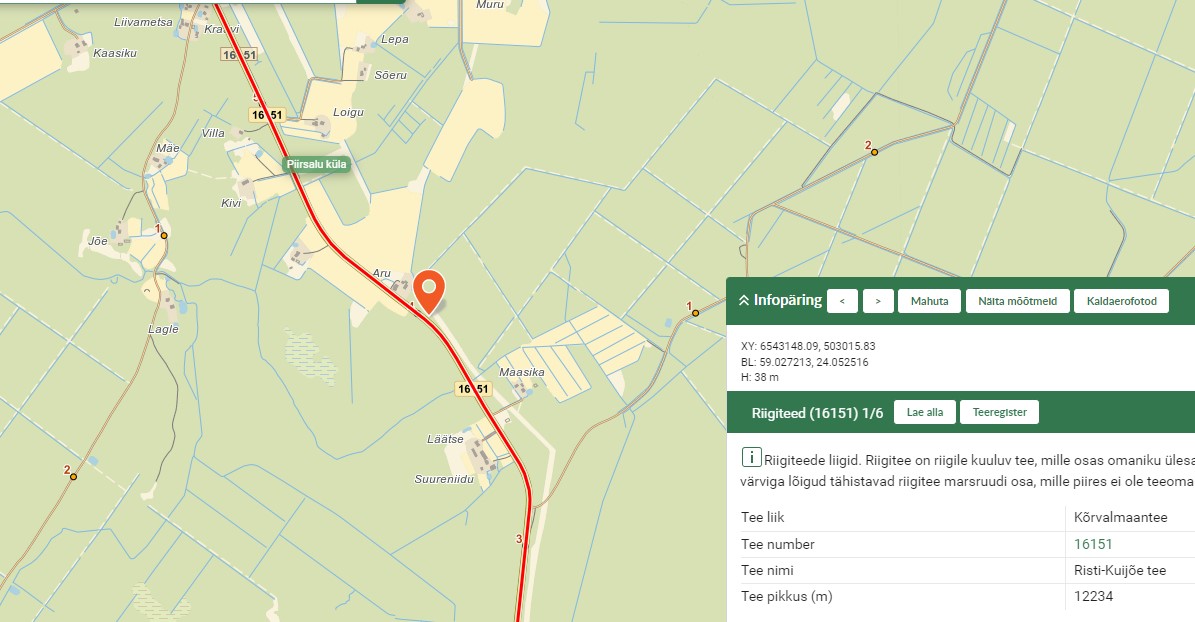Click the BL coordinates text line
Viewport: 1195px width, 622px height.
pyautogui.click(x=804, y=362)
